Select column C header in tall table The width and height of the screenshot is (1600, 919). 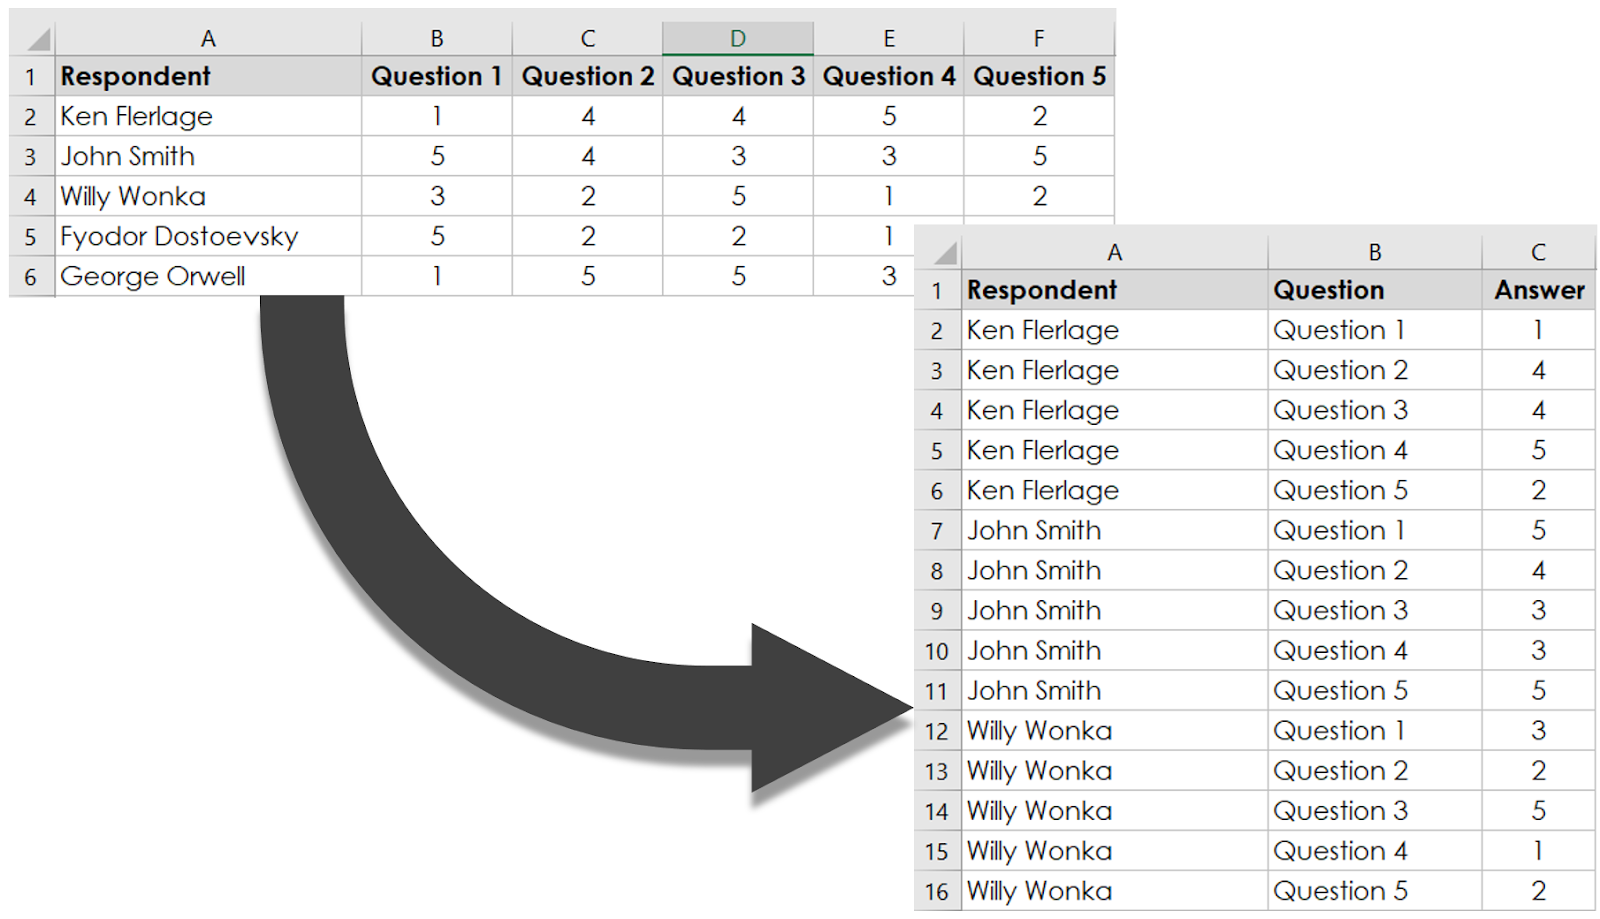click(1538, 252)
